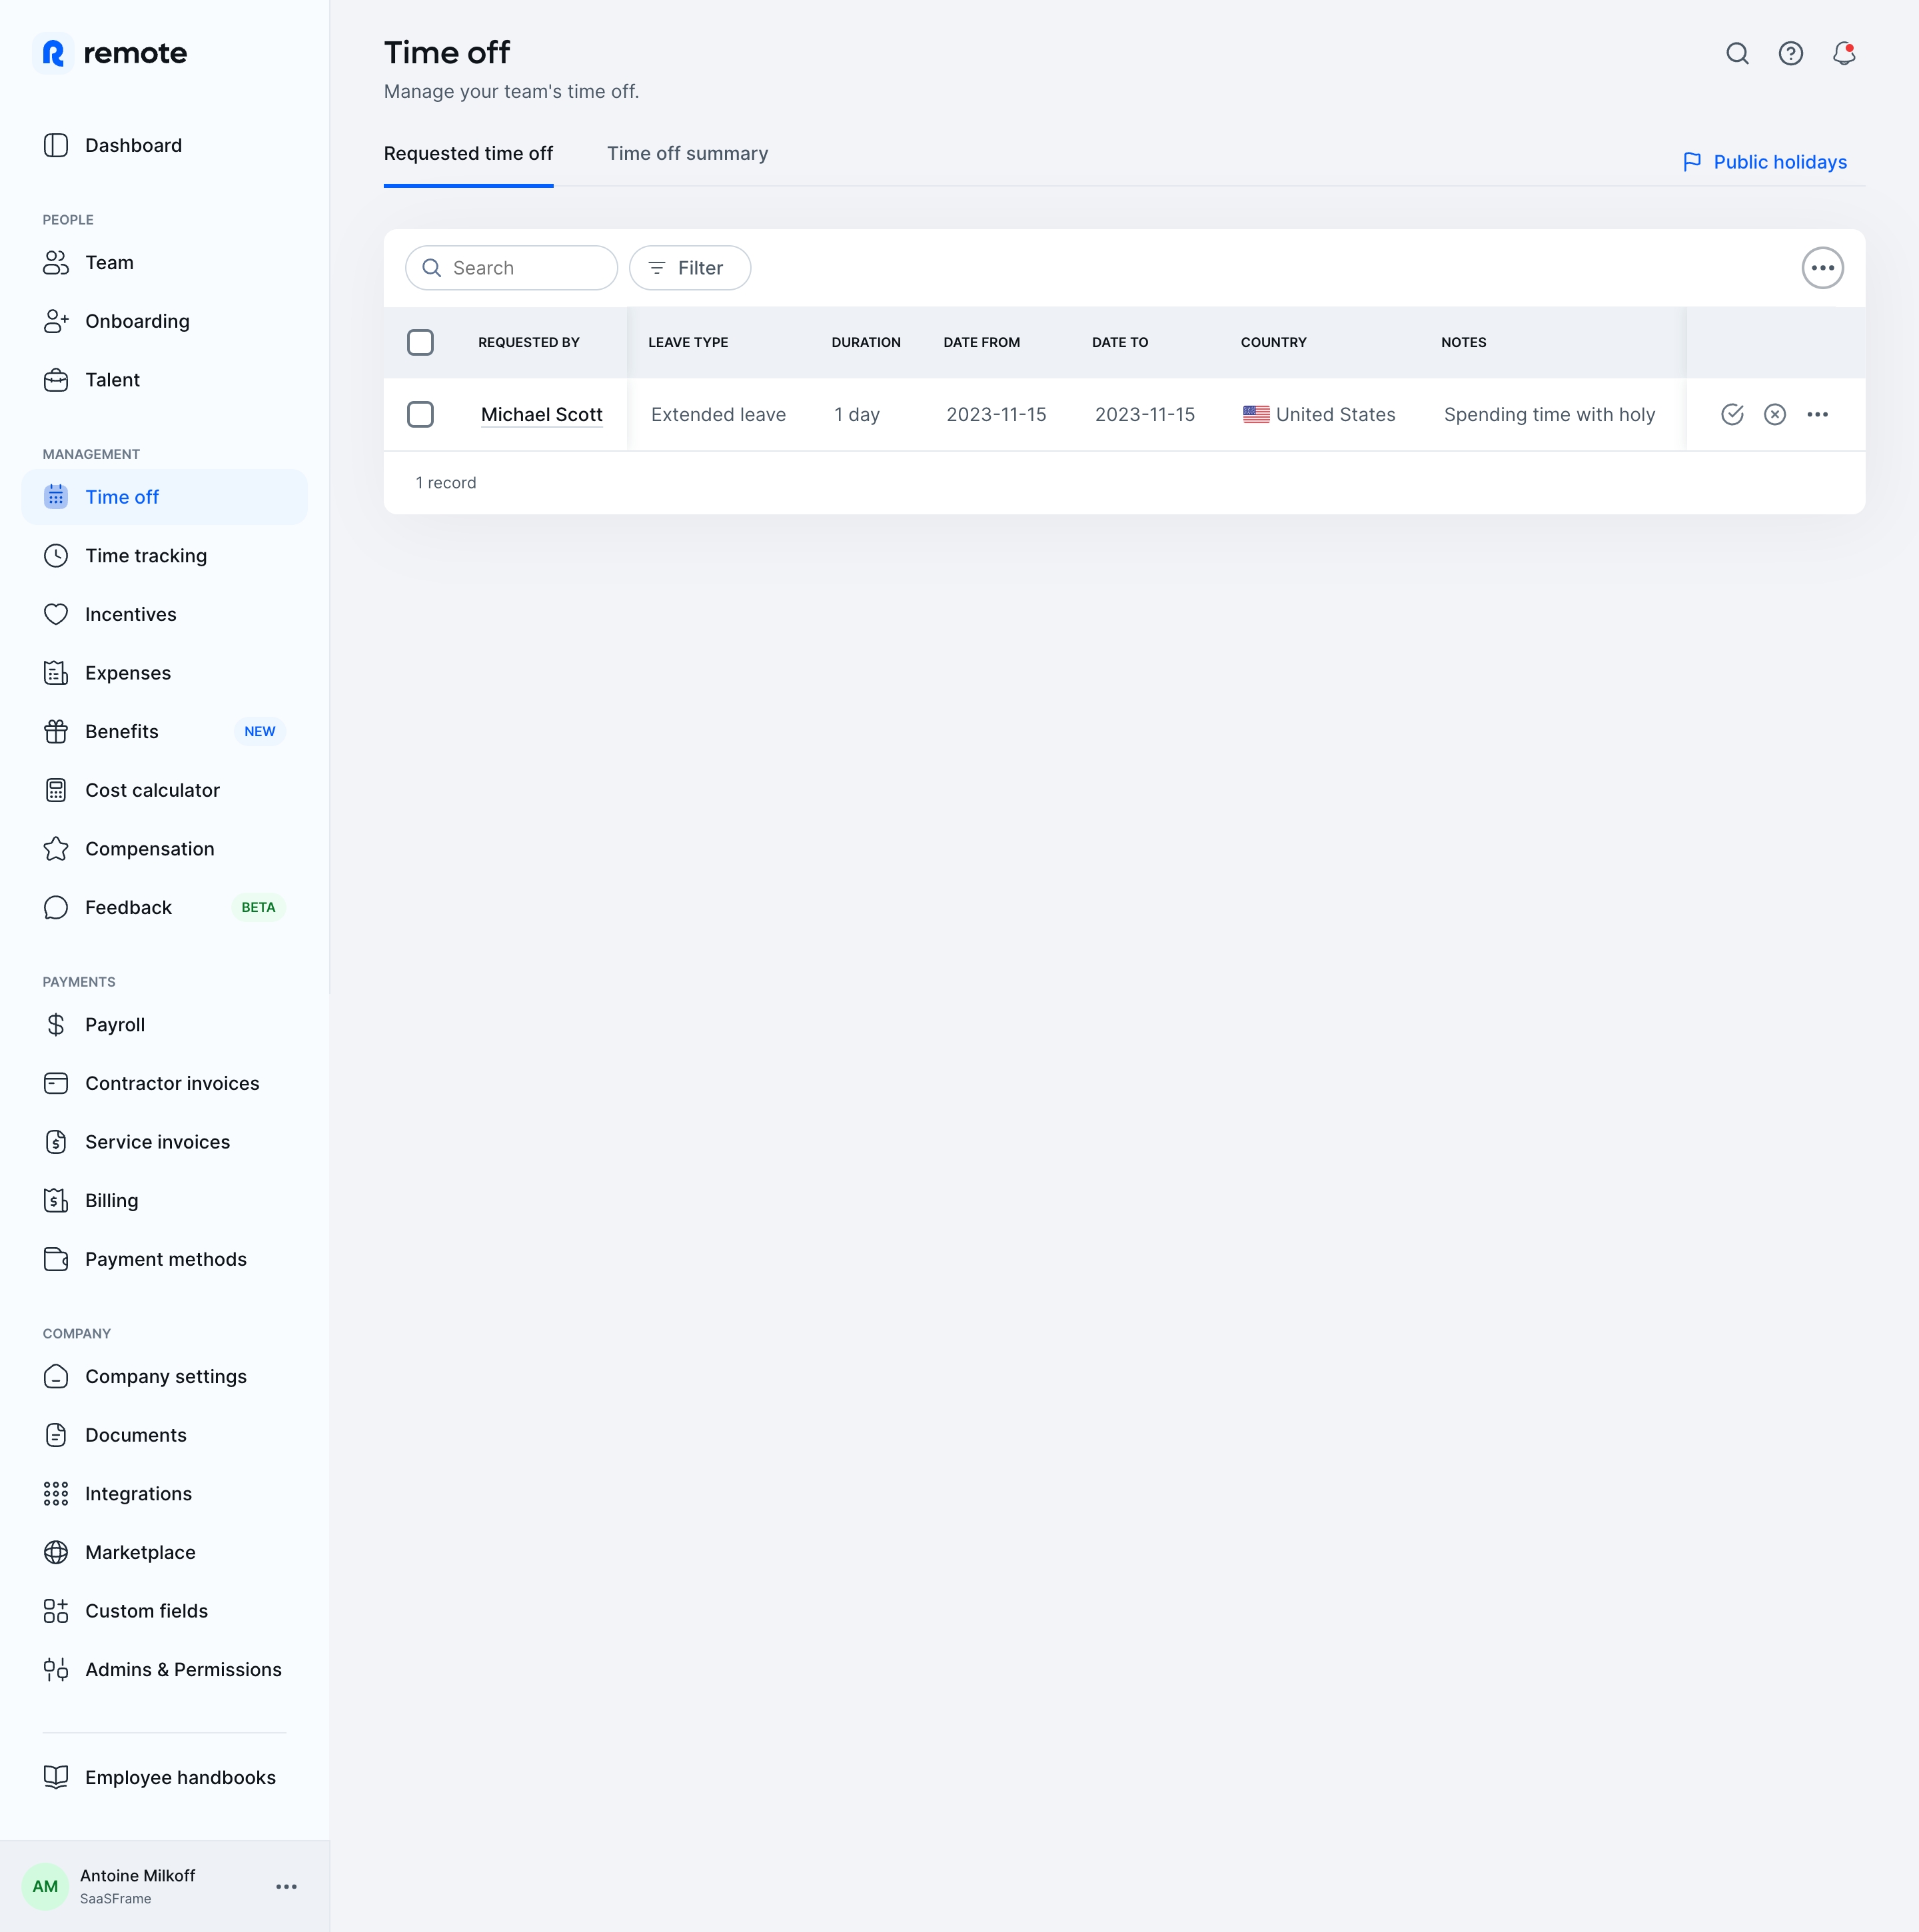Open the help question-mark icon
This screenshot has height=1932, width=1919.
tap(1790, 54)
